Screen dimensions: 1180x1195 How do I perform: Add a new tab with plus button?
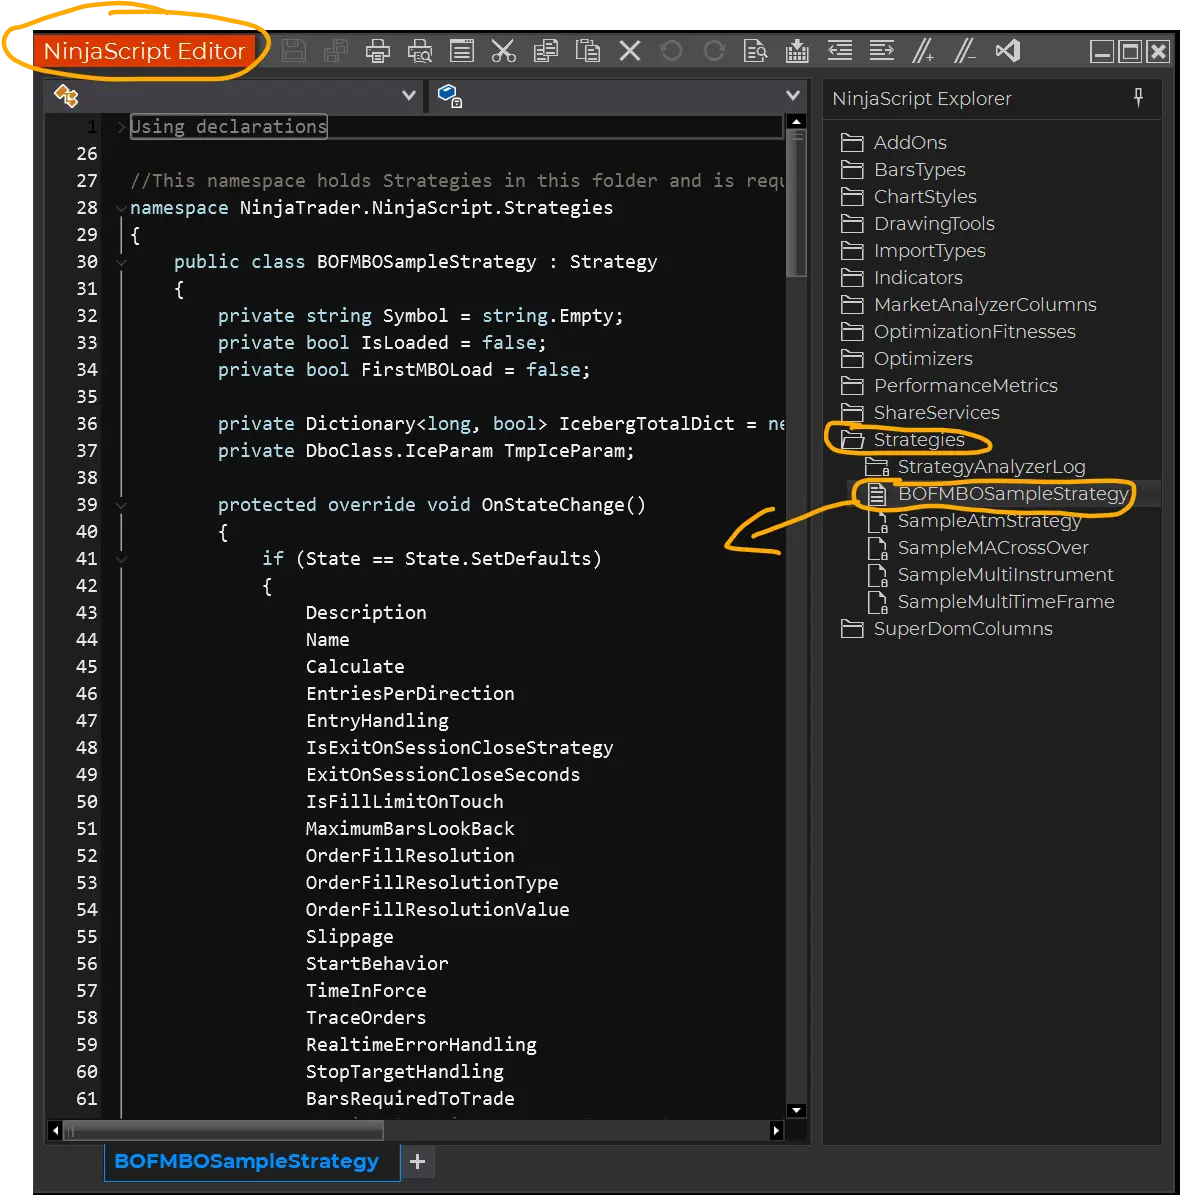coord(418,1161)
